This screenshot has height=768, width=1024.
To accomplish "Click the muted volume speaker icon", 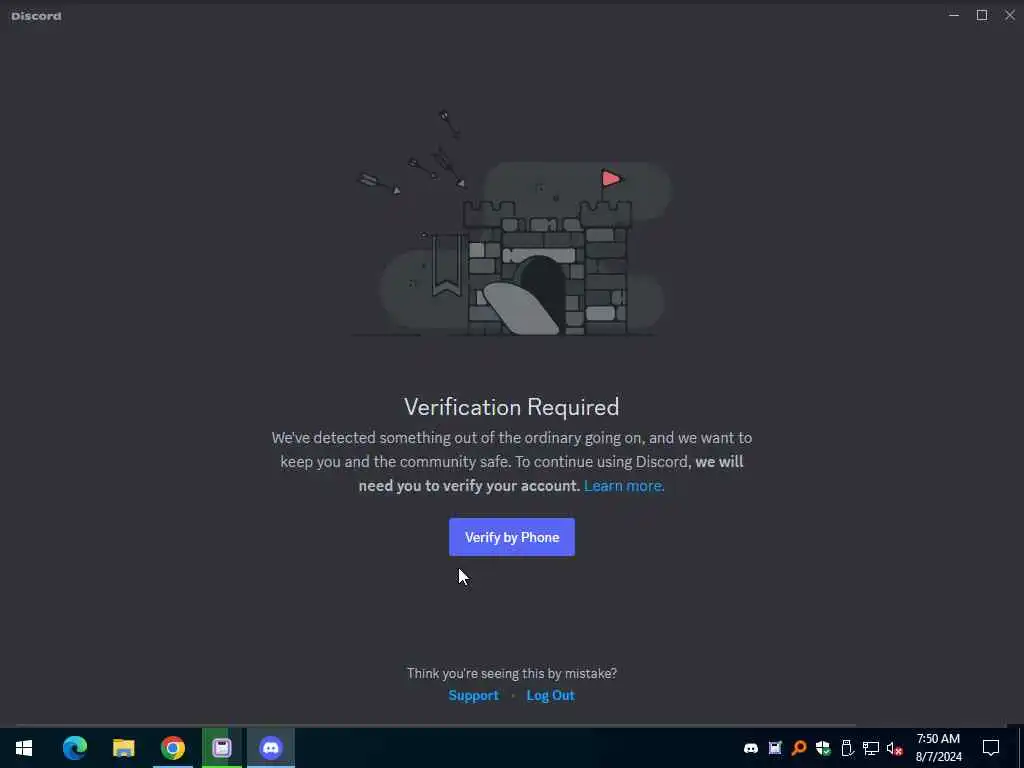I will coord(895,748).
